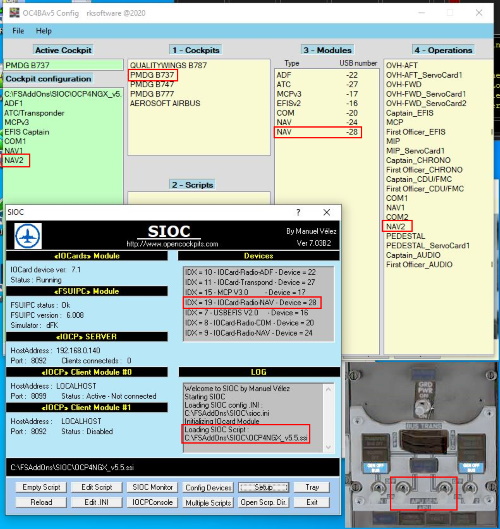The width and height of the screenshot is (500, 529).
Task: Select ADF1 in Cockpit configuration
Action: pyautogui.click(x=13, y=103)
